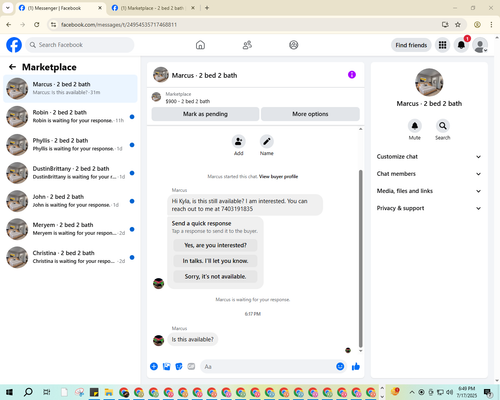
Task: Open Windows taskbar search
Action: (28, 392)
